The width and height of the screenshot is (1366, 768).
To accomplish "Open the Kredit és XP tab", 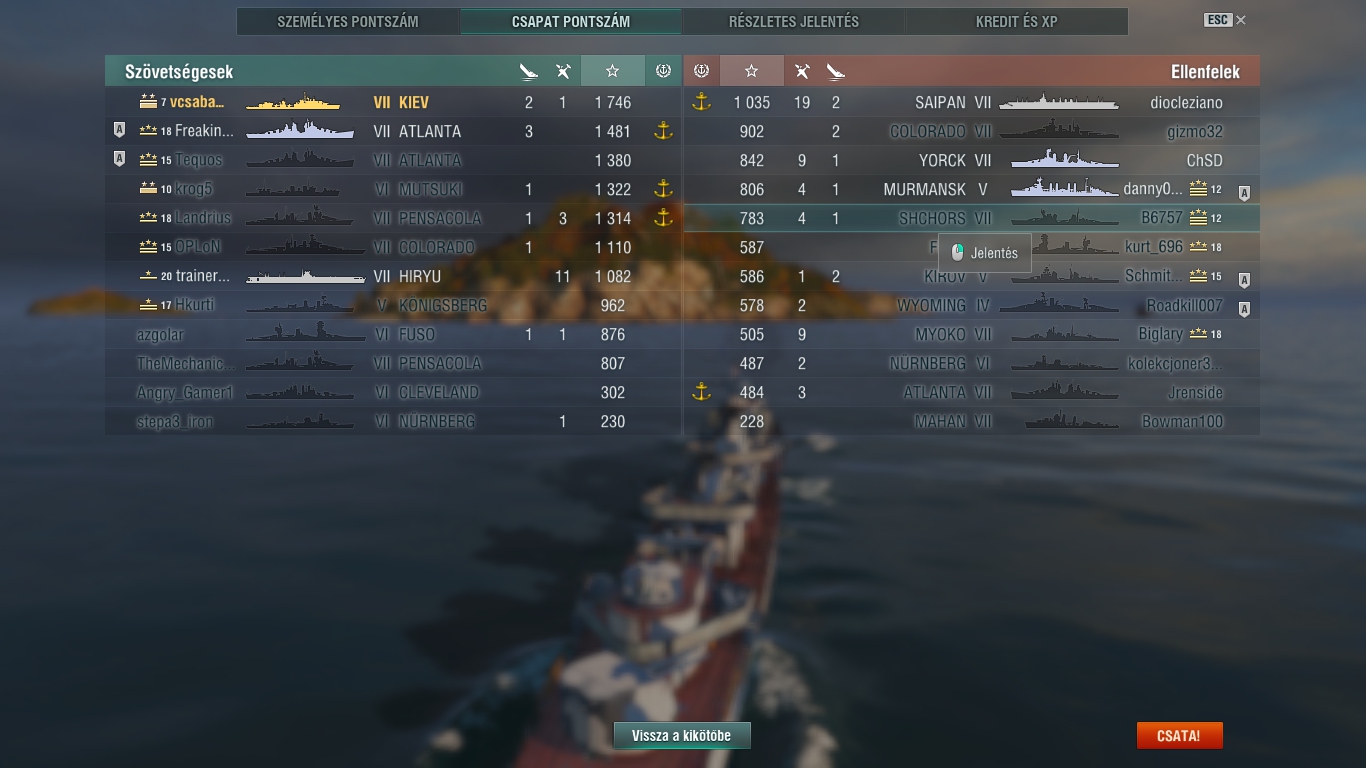I will [x=1017, y=21].
